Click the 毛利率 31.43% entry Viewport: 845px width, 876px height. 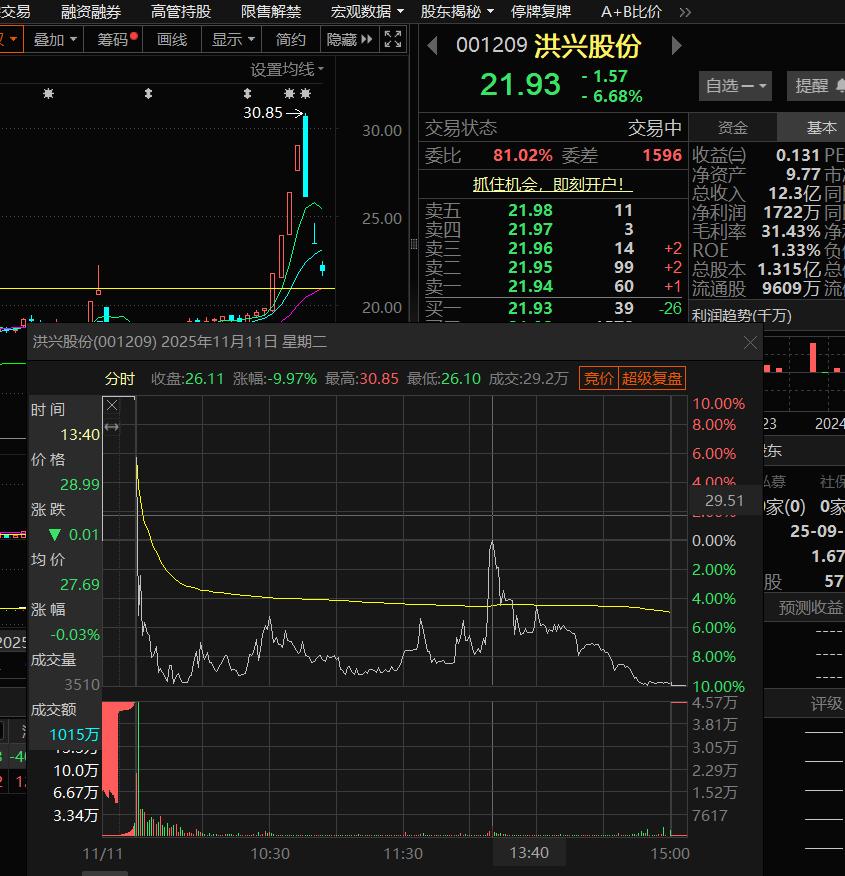click(756, 231)
